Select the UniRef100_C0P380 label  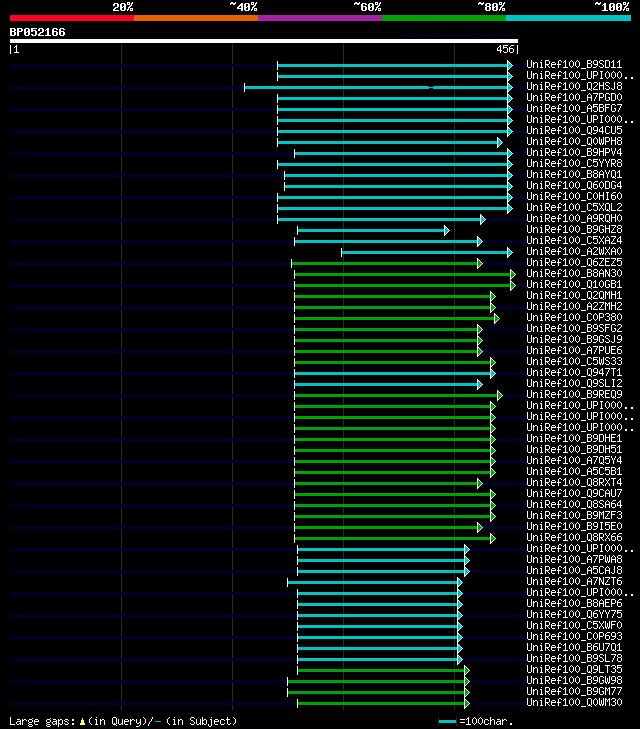[574, 318]
